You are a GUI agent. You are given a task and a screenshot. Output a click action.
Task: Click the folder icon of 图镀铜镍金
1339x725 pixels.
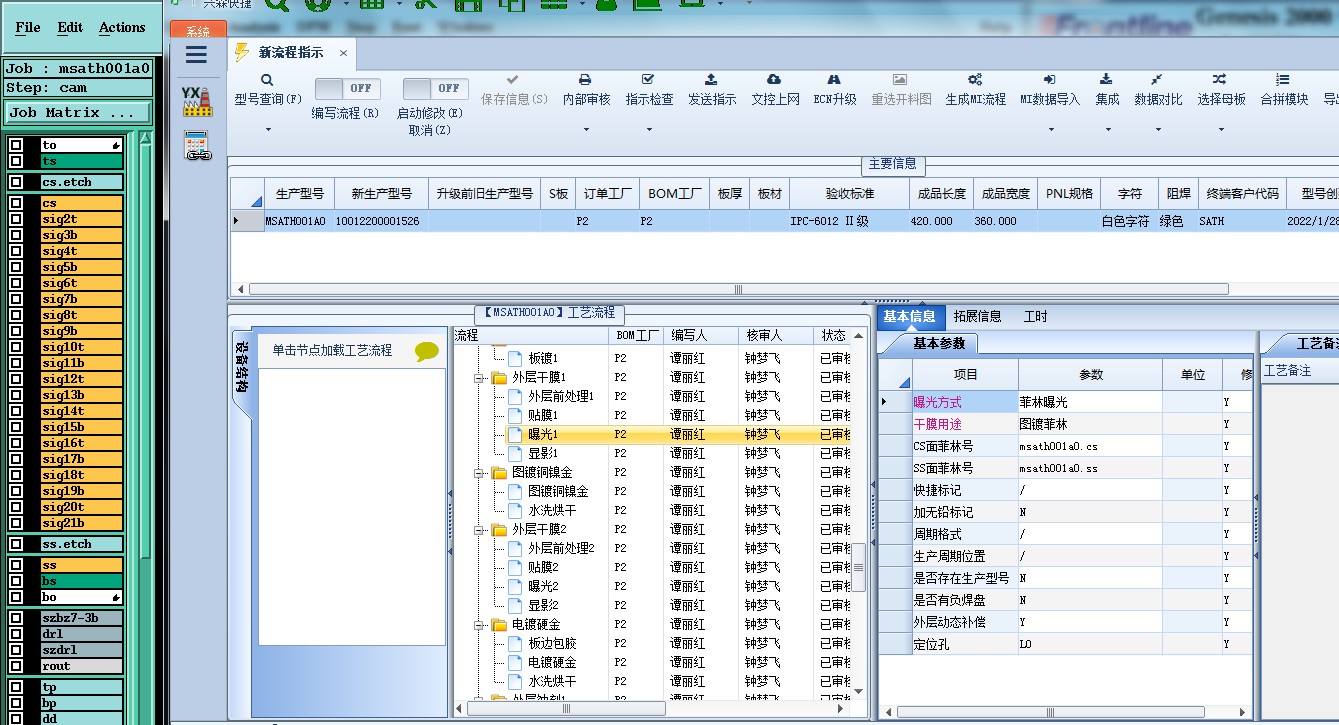[x=499, y=472]
